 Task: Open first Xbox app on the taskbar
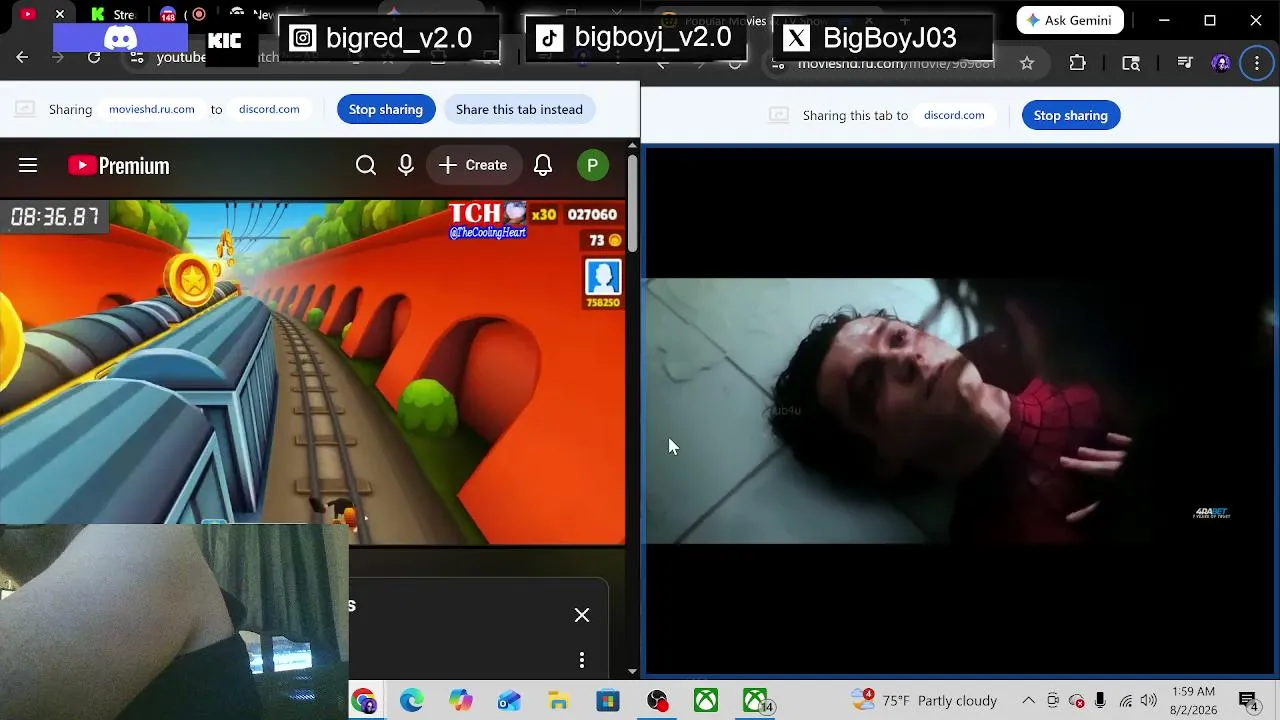pyautogui.click(x=706, y=701)
